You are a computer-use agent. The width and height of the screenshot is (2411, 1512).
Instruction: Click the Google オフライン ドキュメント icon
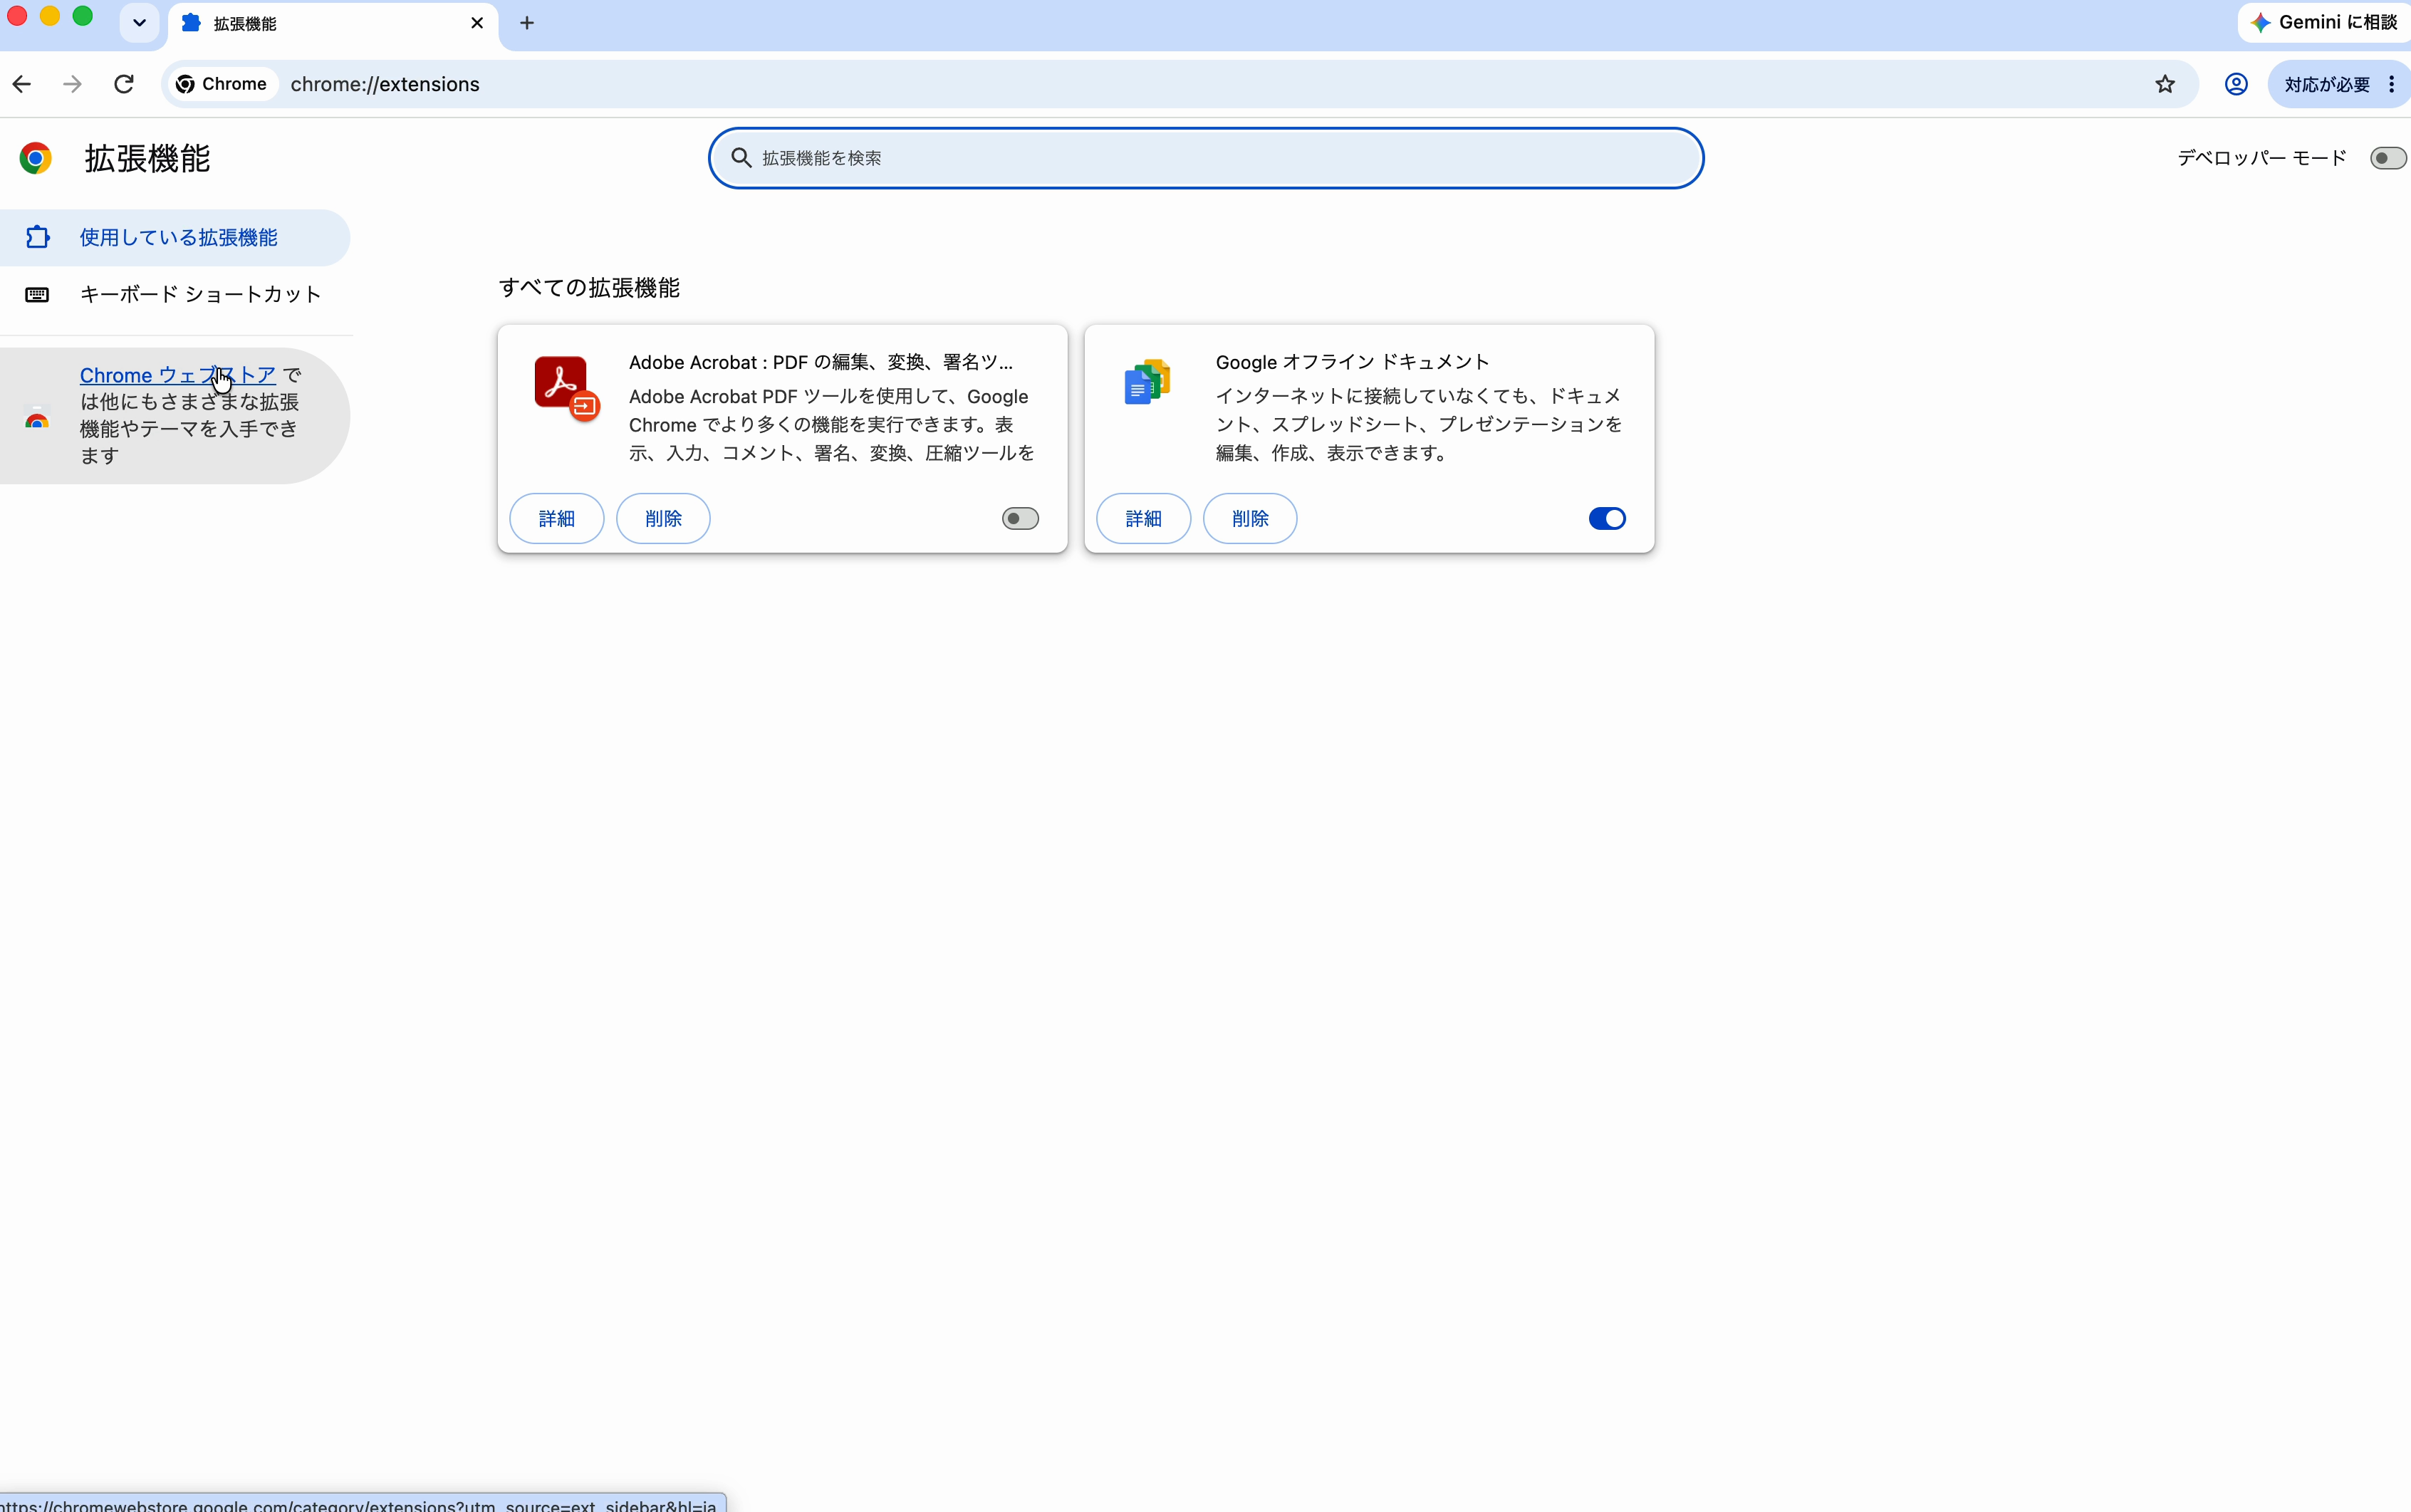click(x=1147, y=382)
